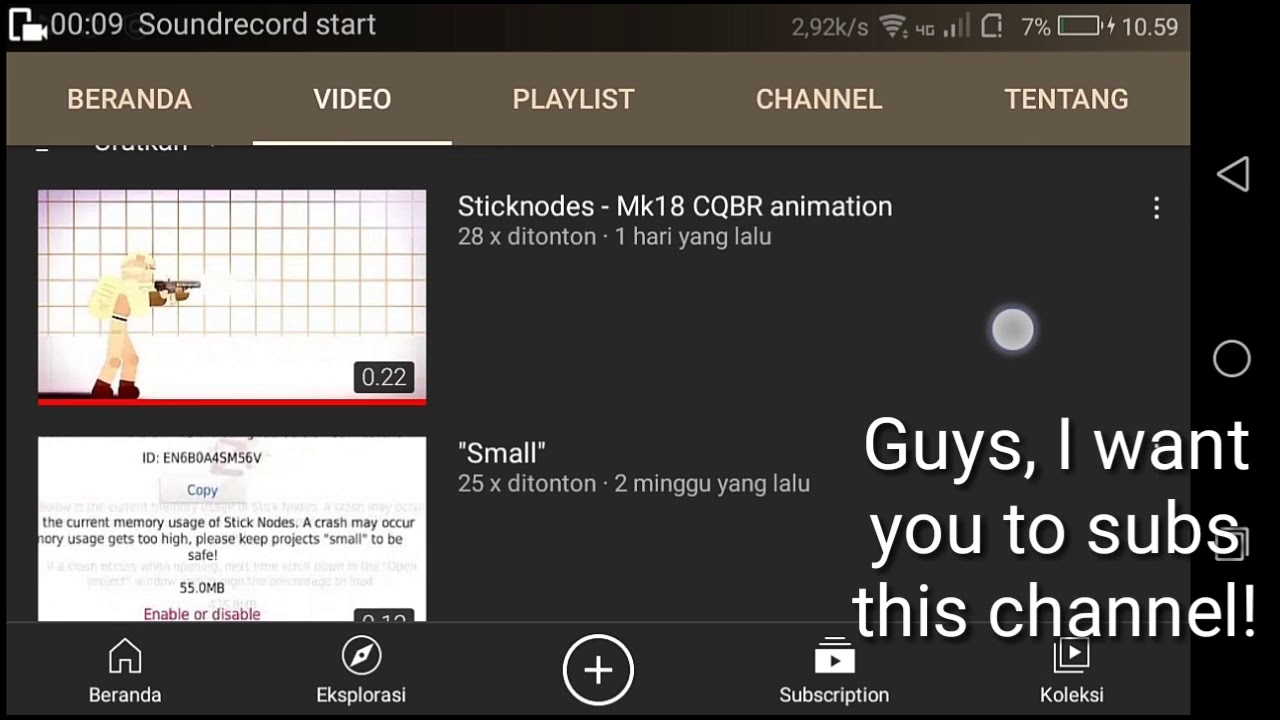Screen dimensions: 1280x720
Task: Open Subscription in bottom navigation
Action: coord(834,672)
